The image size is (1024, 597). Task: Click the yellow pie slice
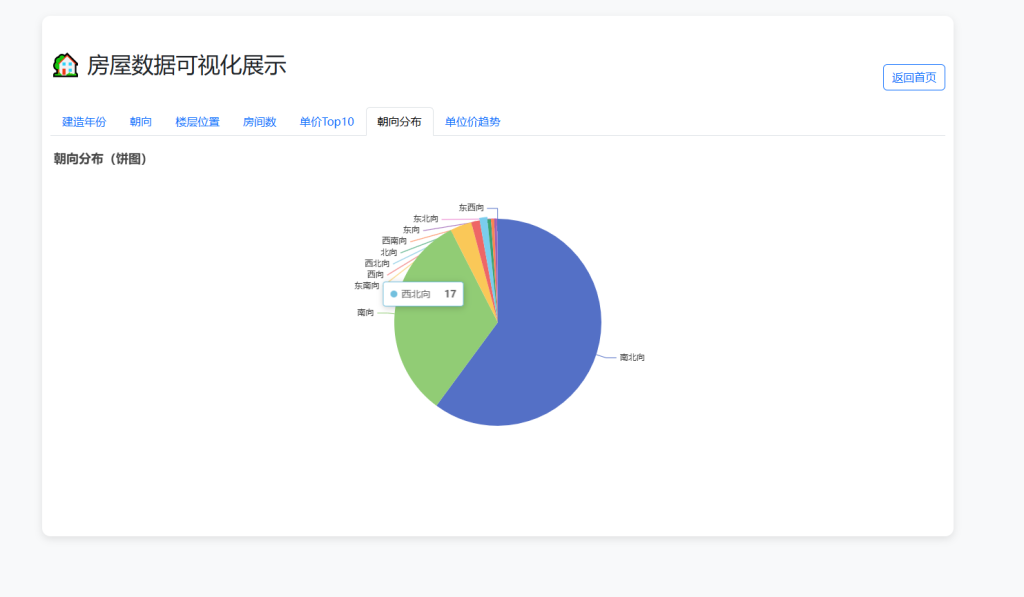464,237
